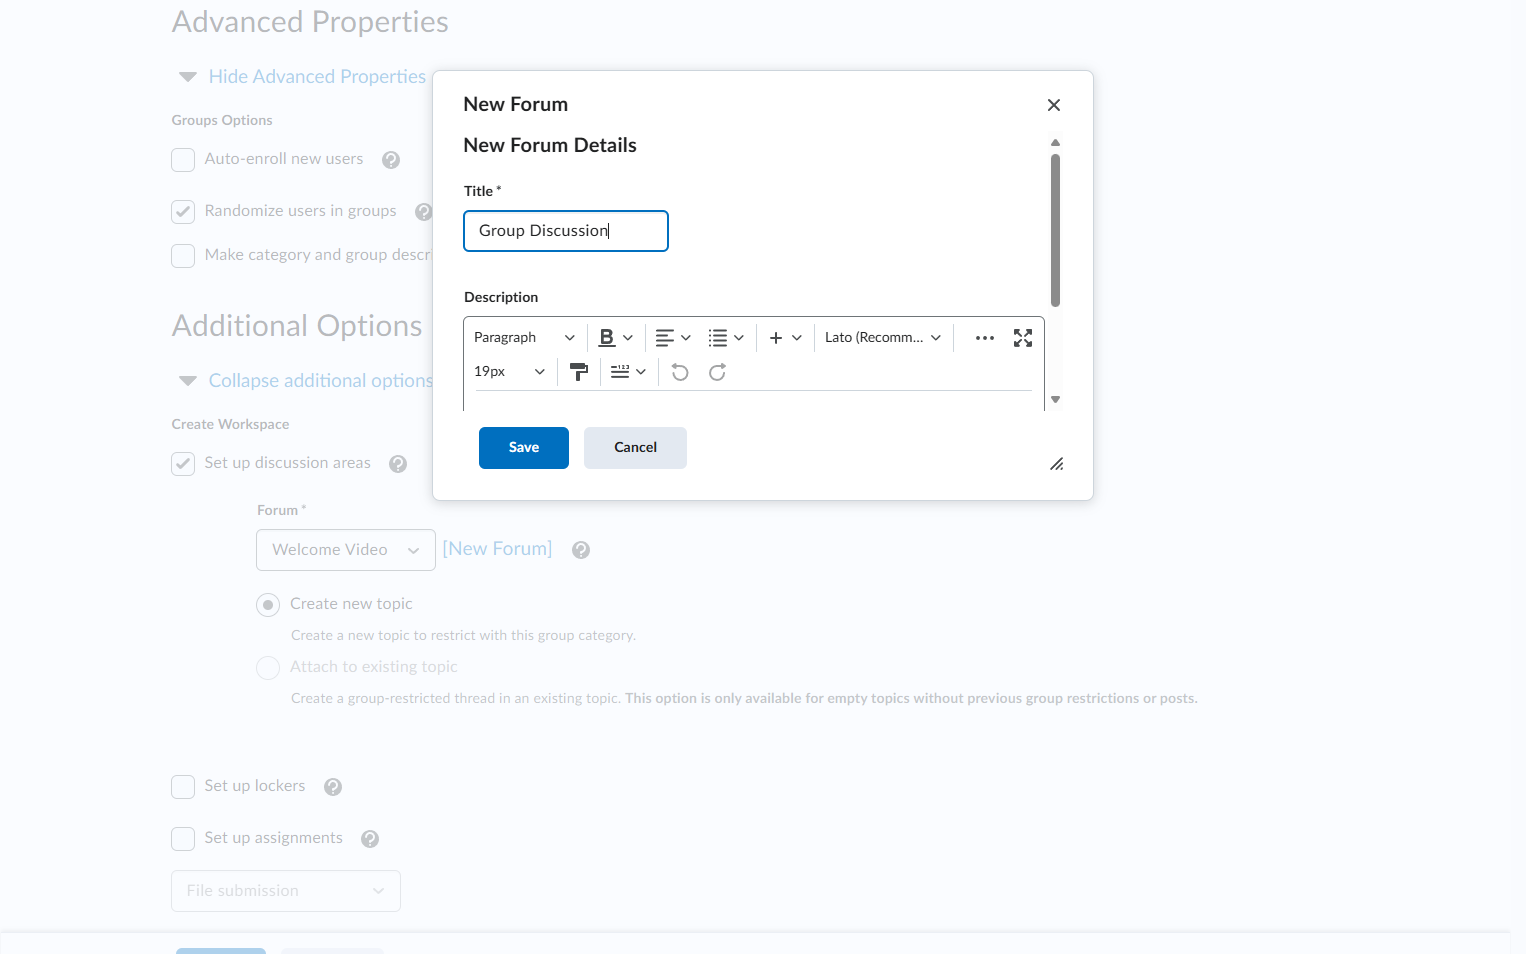Open the insert stuff plus menu
Viewport: 1526px width, 954px height.
point(785,338)
